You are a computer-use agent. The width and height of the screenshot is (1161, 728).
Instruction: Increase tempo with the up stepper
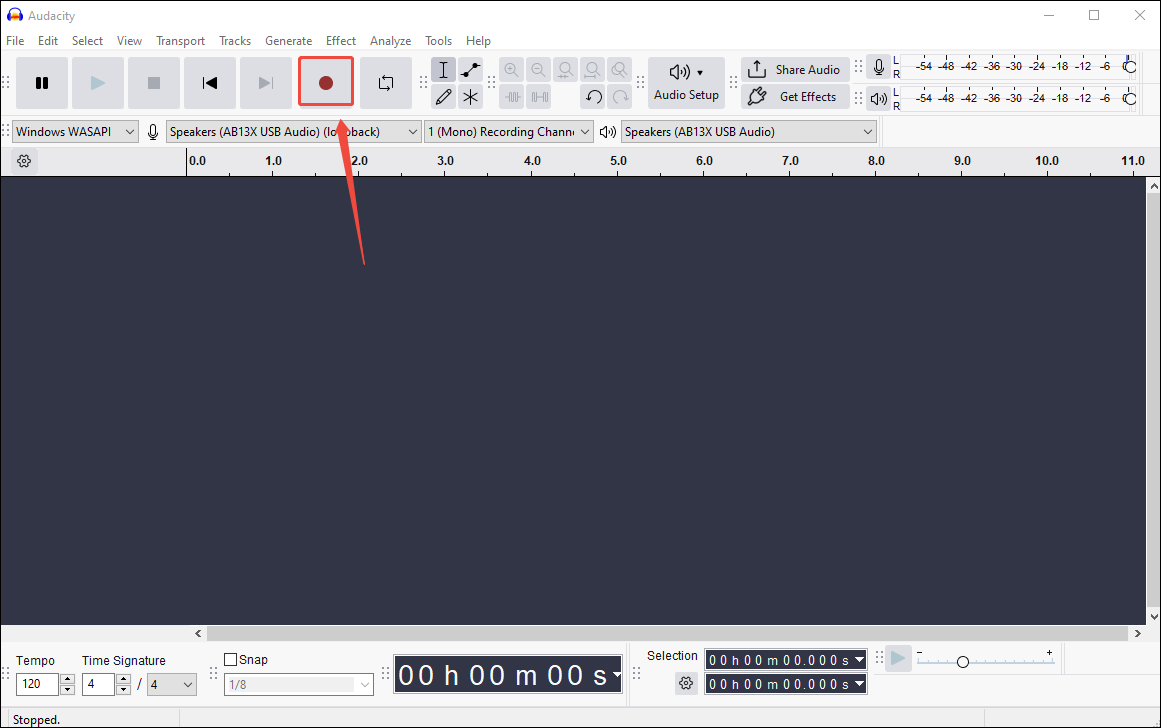pyautogui.click(x=67, y=679)
